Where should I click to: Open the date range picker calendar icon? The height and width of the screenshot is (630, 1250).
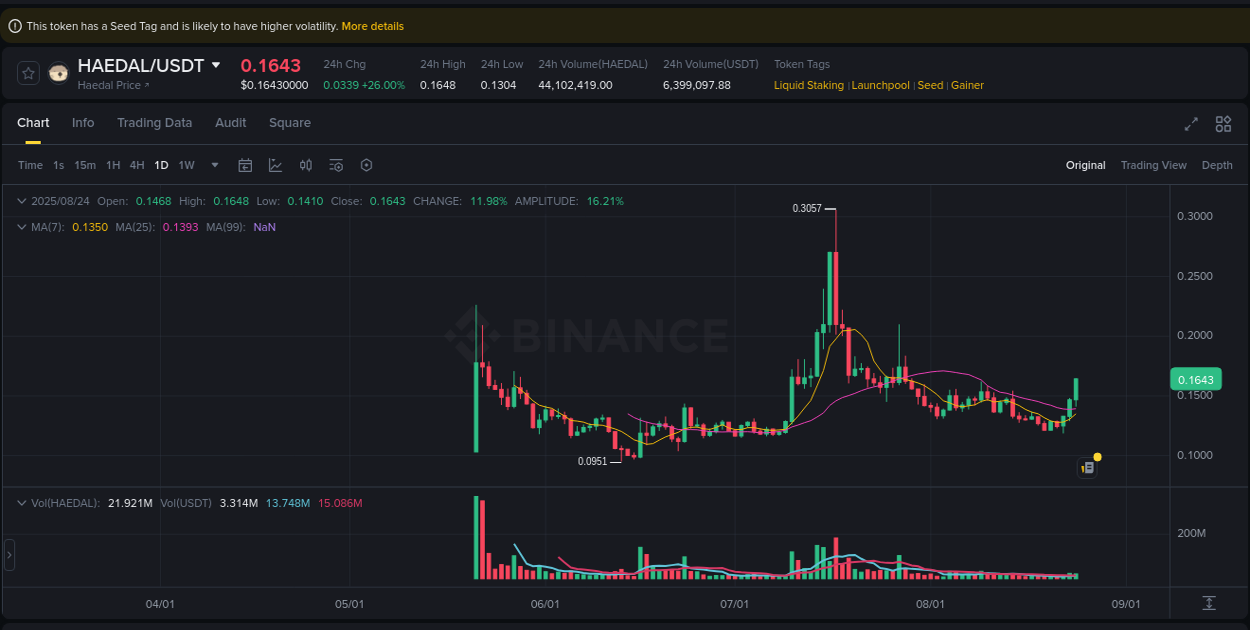(245, 165)
